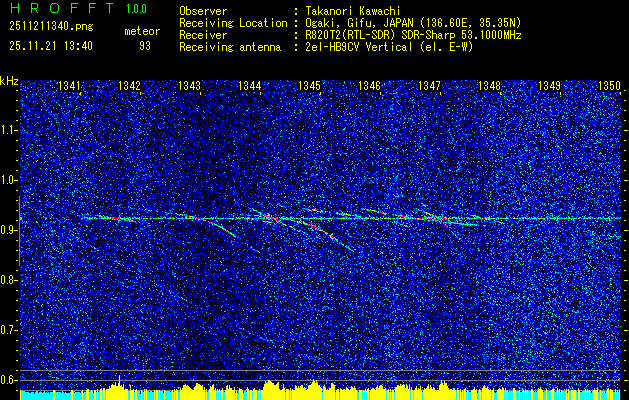Screen dimensions: 629x400
Task: Click the Observer label
Action: click(x=203, y=11)
